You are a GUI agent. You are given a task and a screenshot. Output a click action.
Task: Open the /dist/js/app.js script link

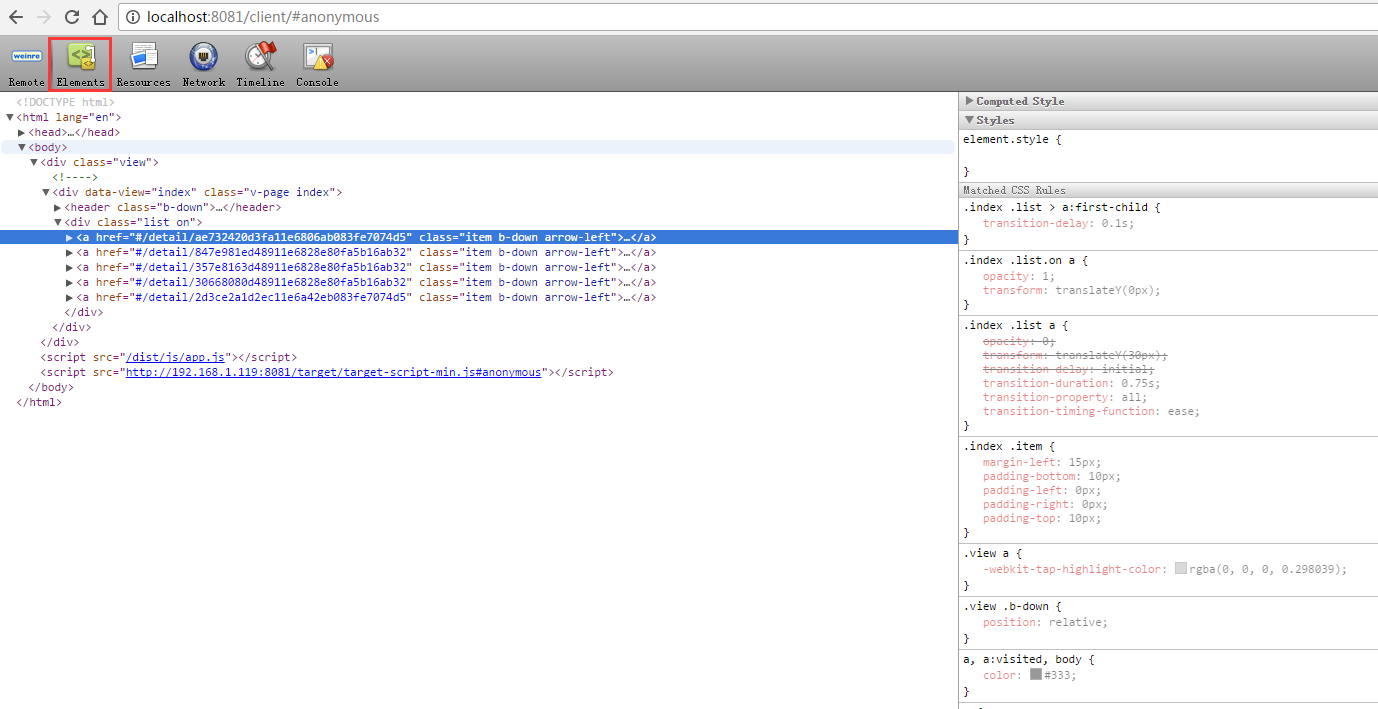(x=176, y=357)
